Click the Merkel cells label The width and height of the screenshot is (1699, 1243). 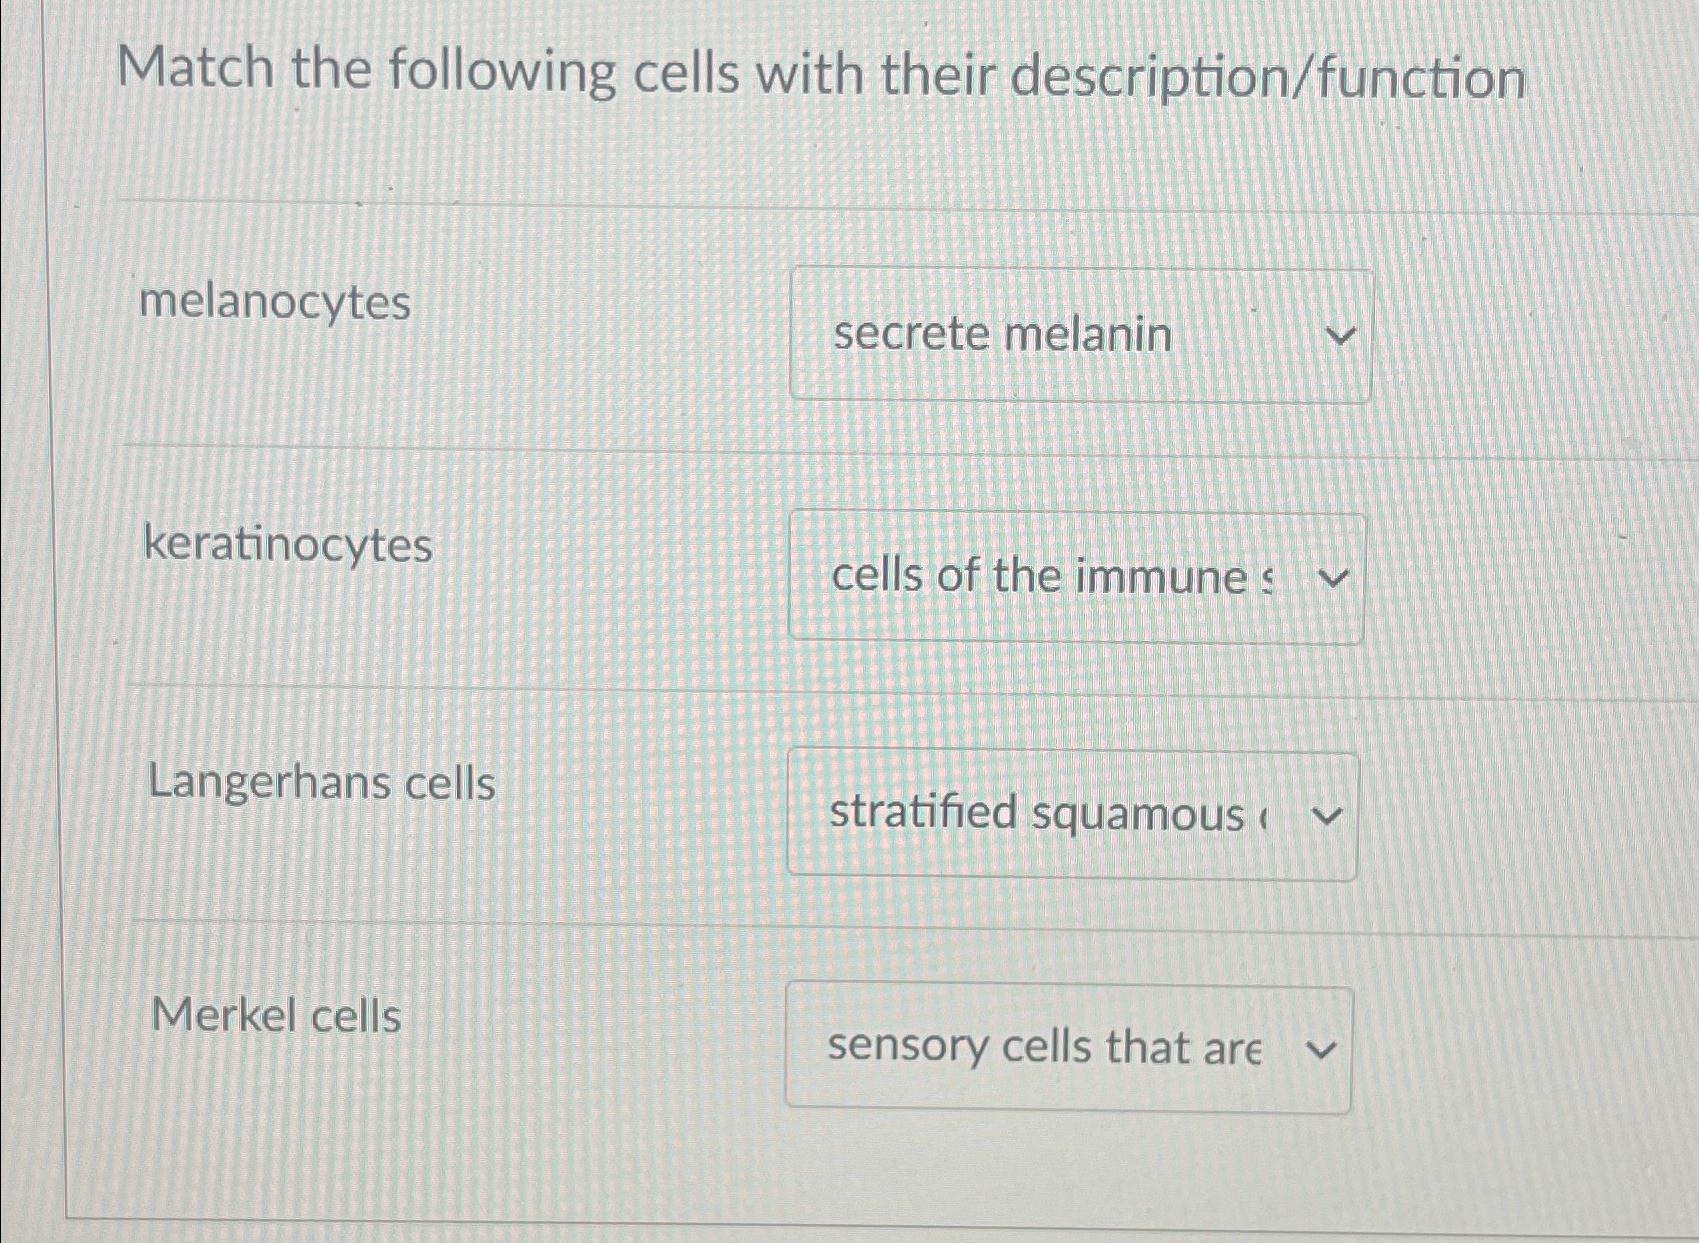click(275, 1015)
